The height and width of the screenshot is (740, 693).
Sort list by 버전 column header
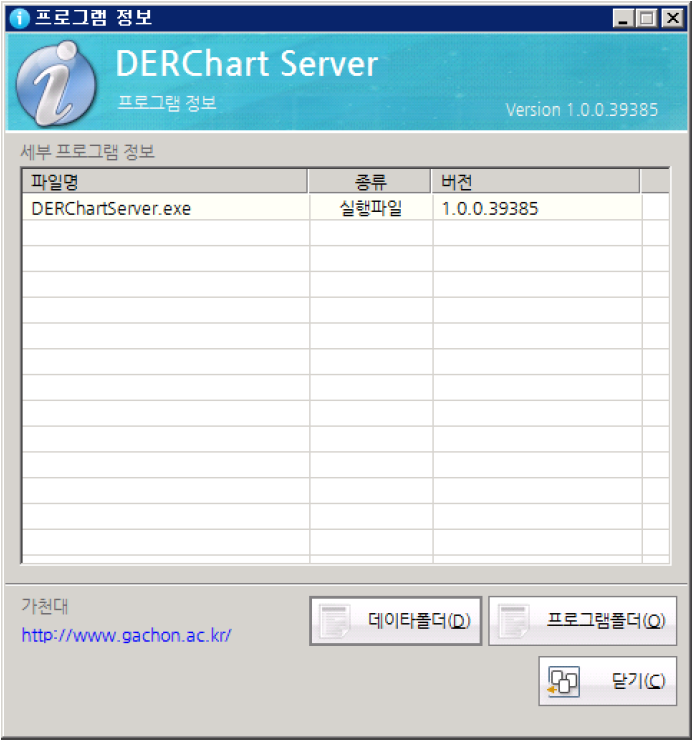535,181
